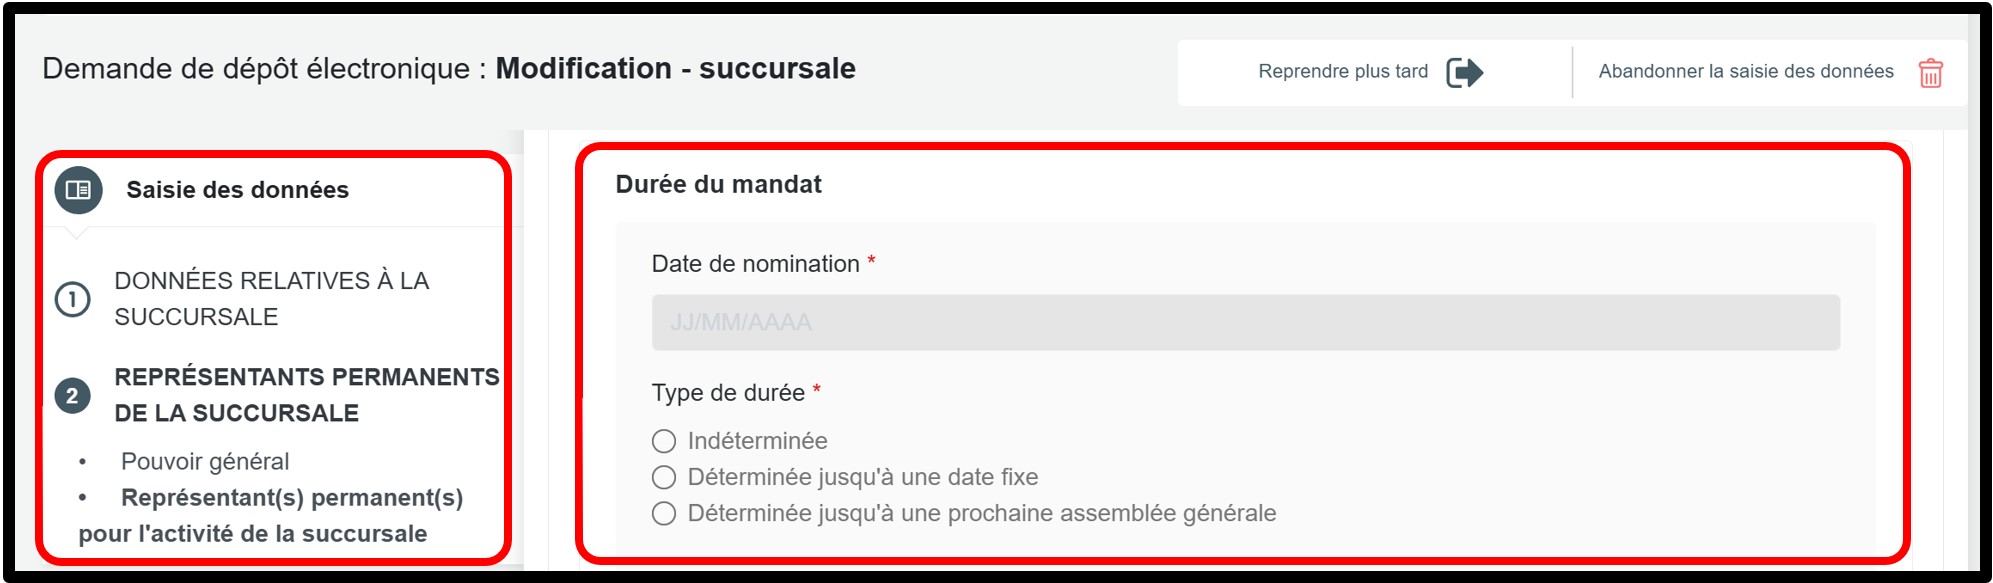Focus the Date de nomination JJ/MM/AAAA field
The width and height of the screenshot is (1993, 583).
tap(1245, 322)
